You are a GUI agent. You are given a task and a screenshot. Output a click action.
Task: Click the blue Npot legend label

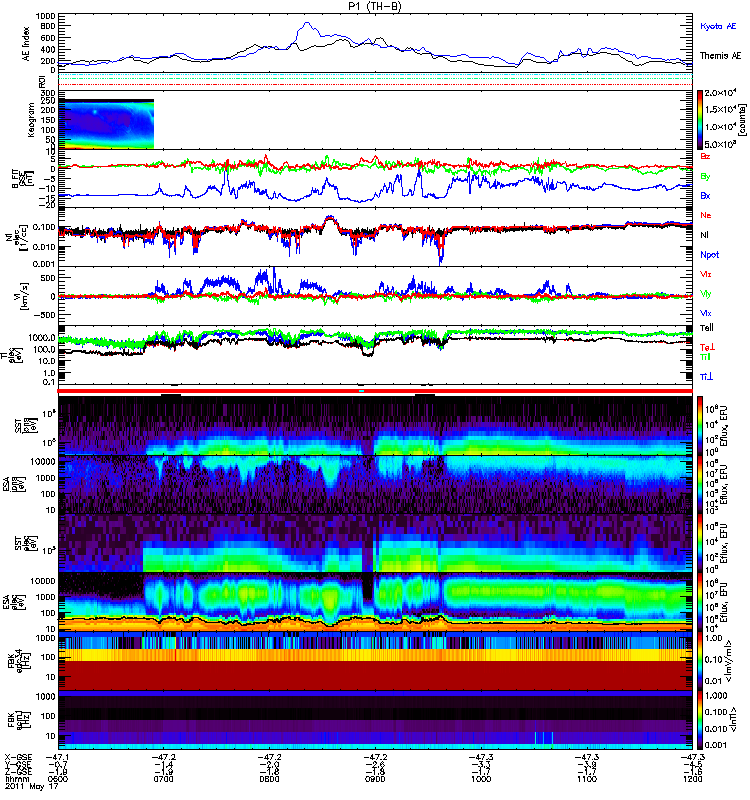tap(710, 255)
